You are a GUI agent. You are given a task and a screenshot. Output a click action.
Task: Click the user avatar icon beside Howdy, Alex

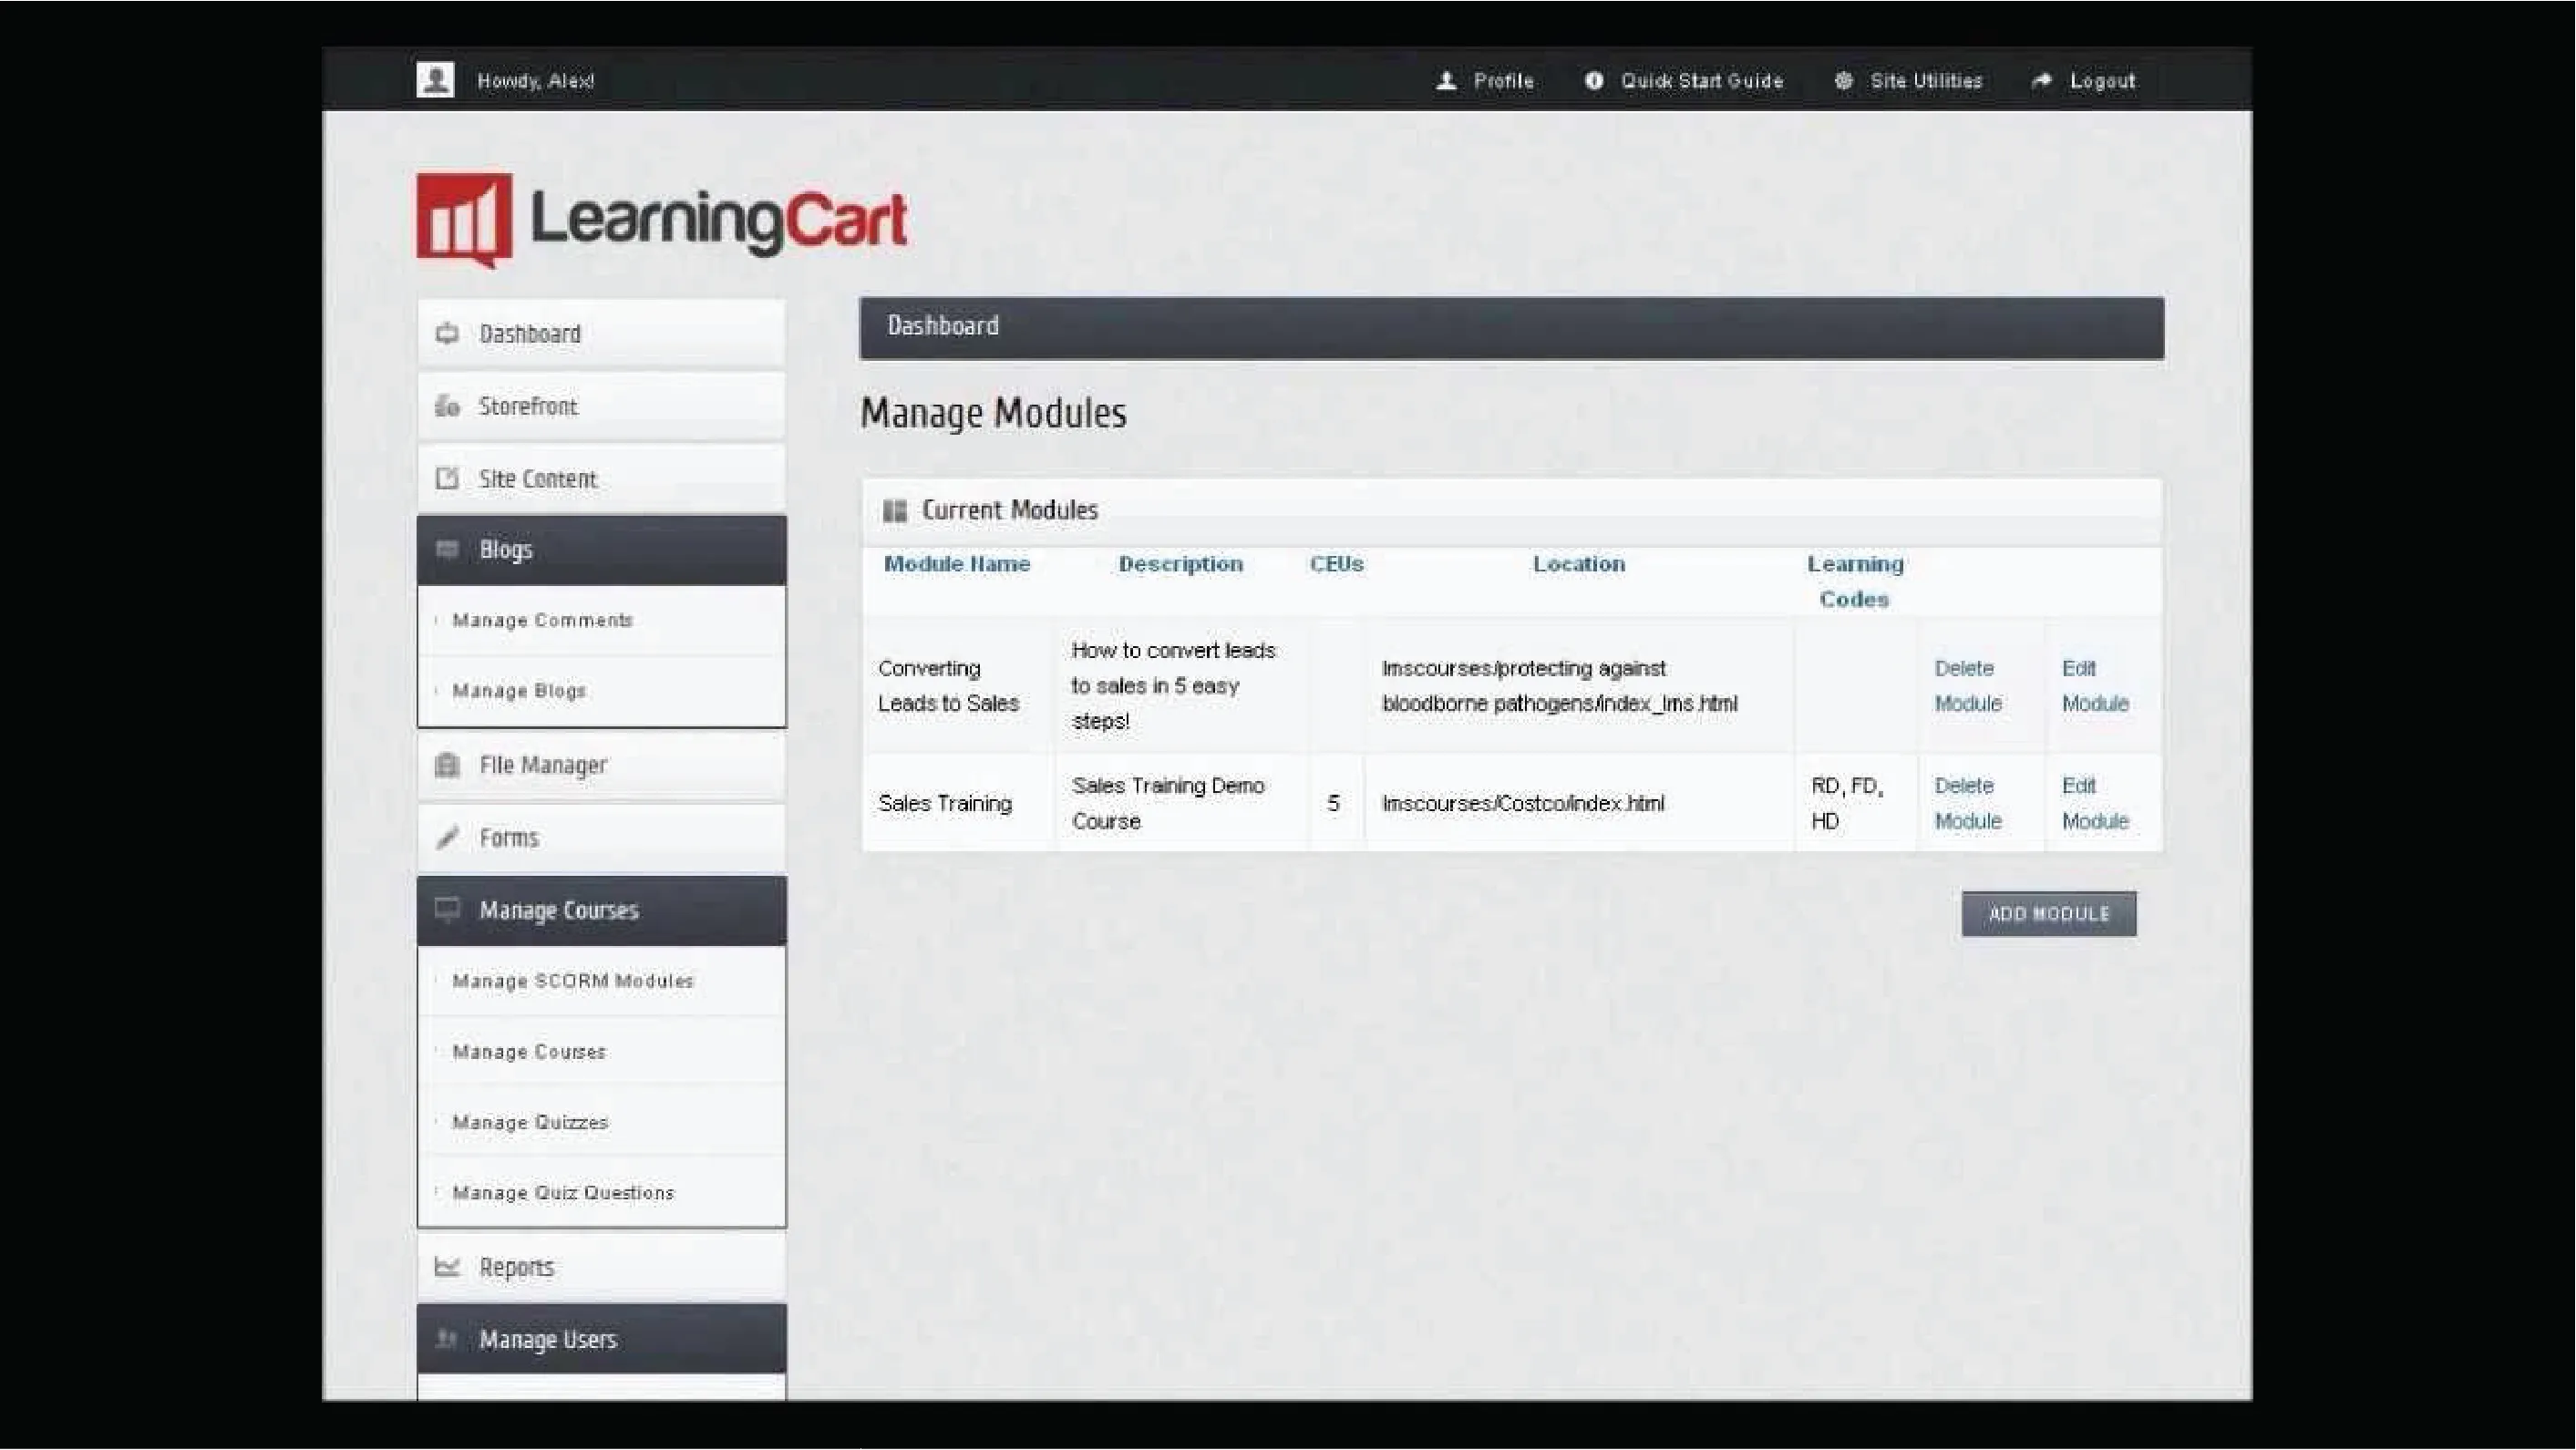(435, 80)
